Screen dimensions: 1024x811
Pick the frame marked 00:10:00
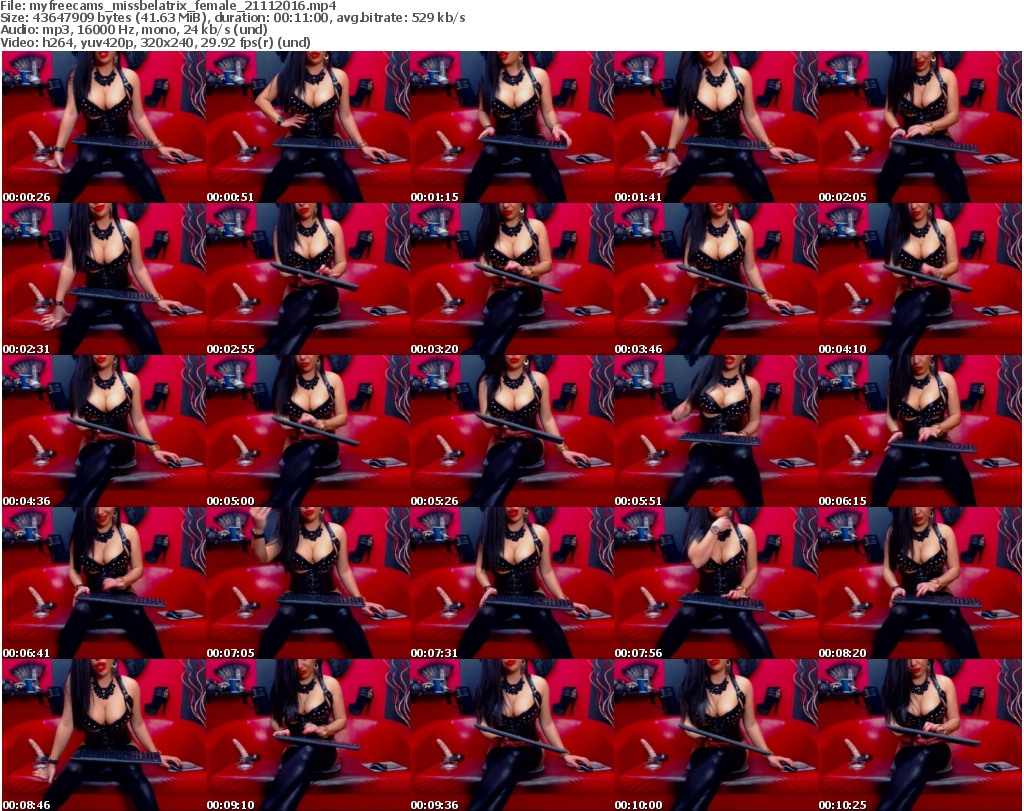point(716,735)
